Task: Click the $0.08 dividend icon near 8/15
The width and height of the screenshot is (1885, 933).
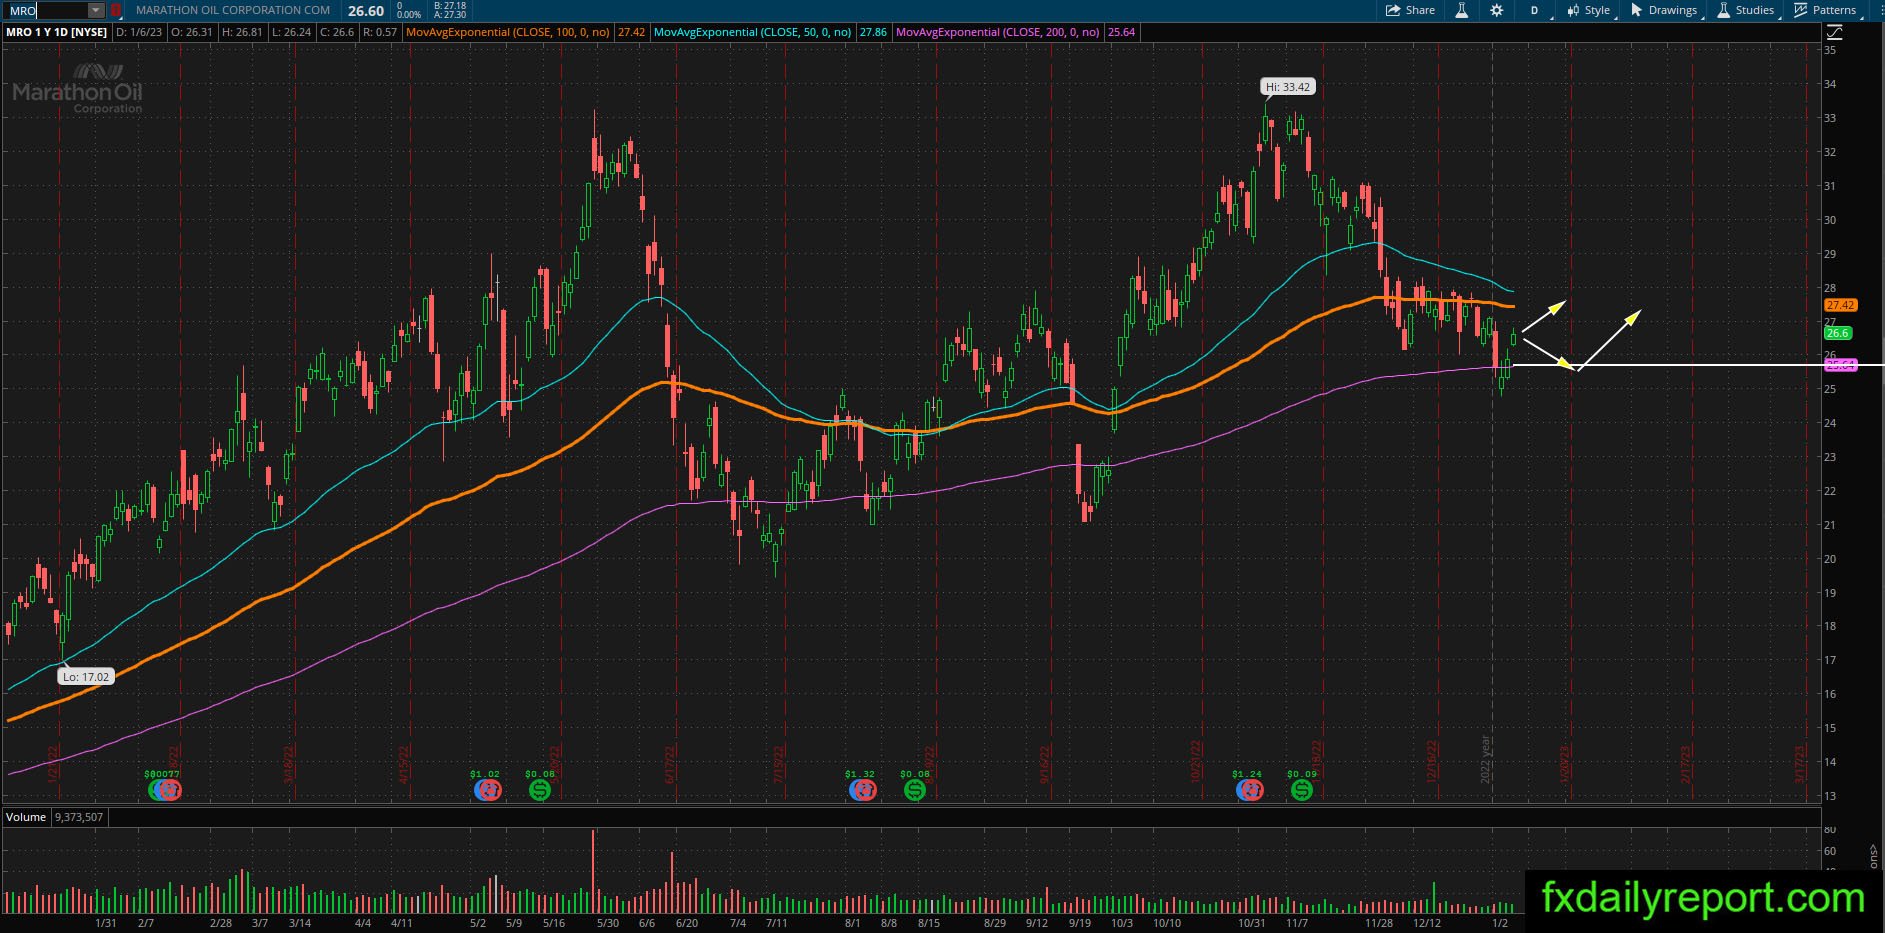Action: 915,790
